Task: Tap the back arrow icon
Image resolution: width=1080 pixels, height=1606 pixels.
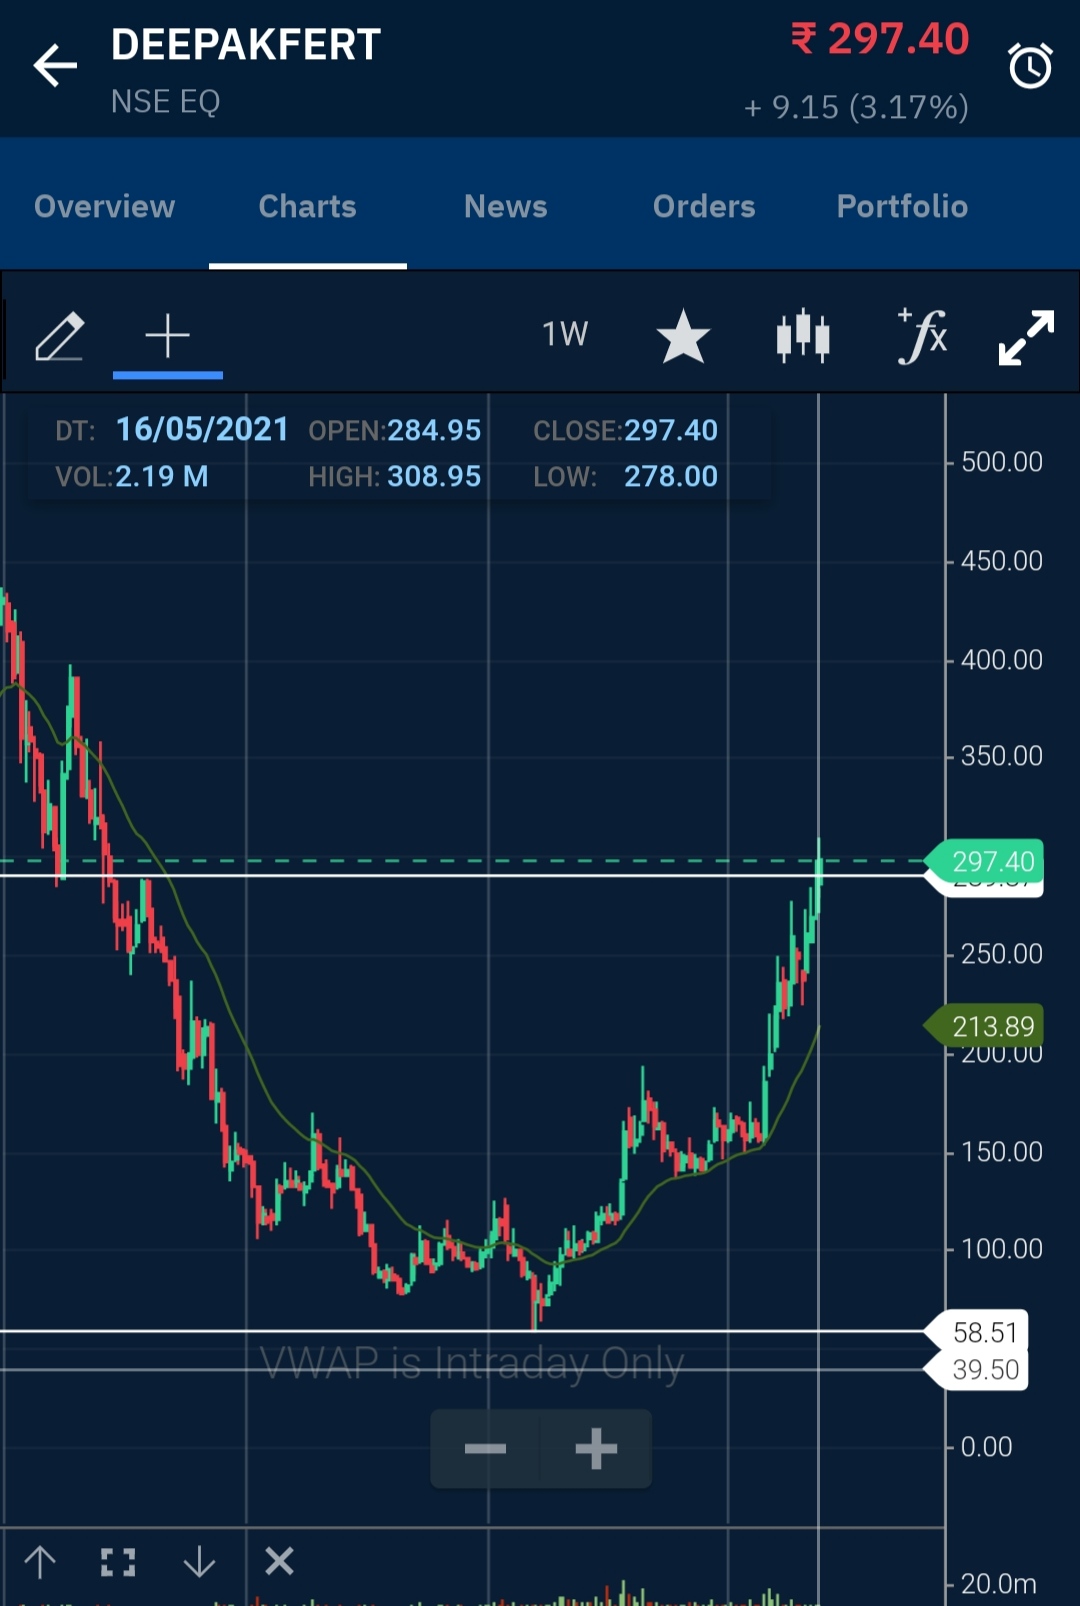Action: tap(55, 67)
